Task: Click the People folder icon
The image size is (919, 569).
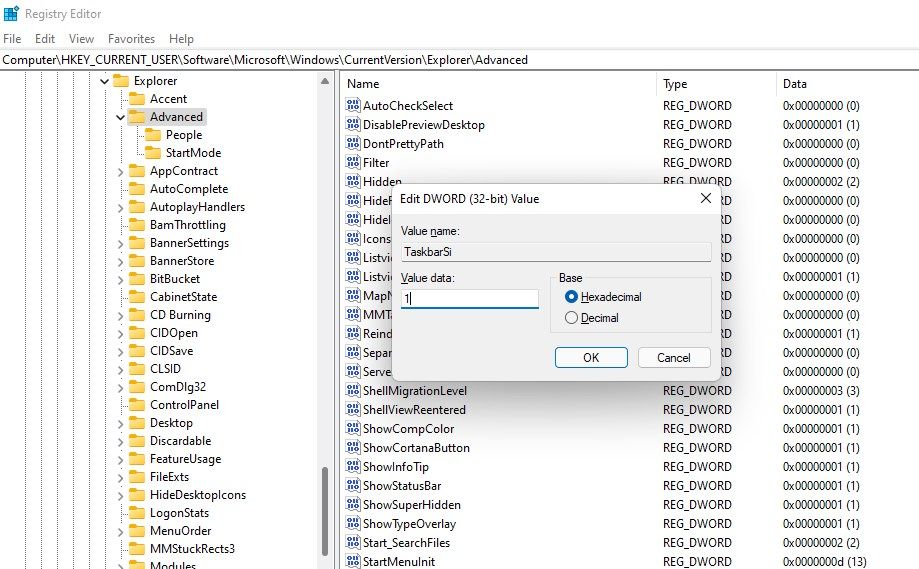Action: click(x=153, y=135)
